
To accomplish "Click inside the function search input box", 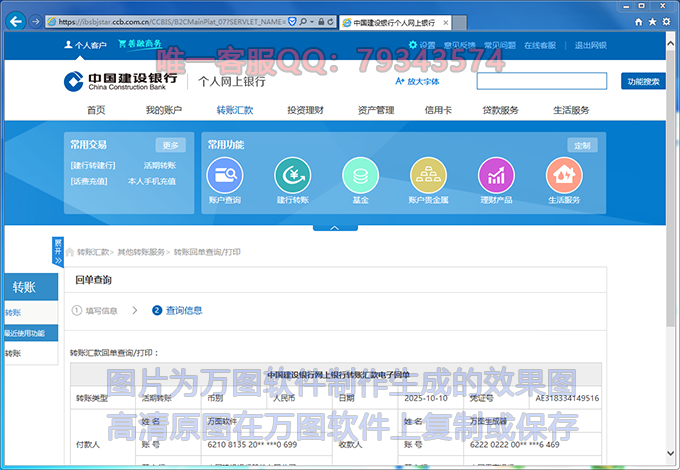I will click(x=541, y=82).
